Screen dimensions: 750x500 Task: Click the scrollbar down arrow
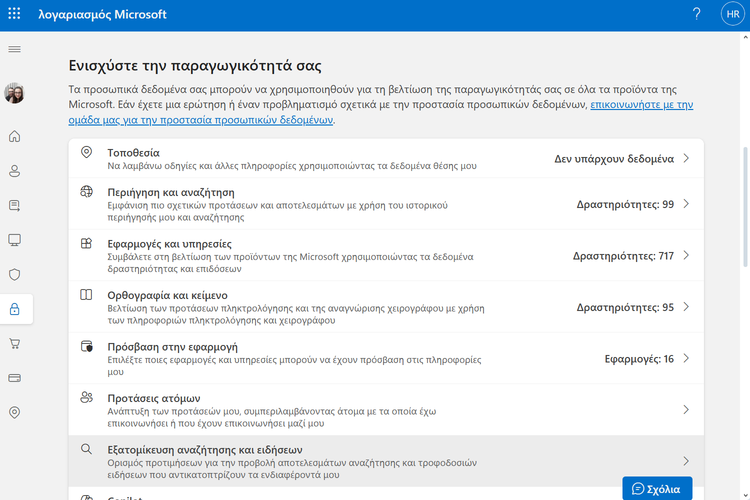coord(745,496)
